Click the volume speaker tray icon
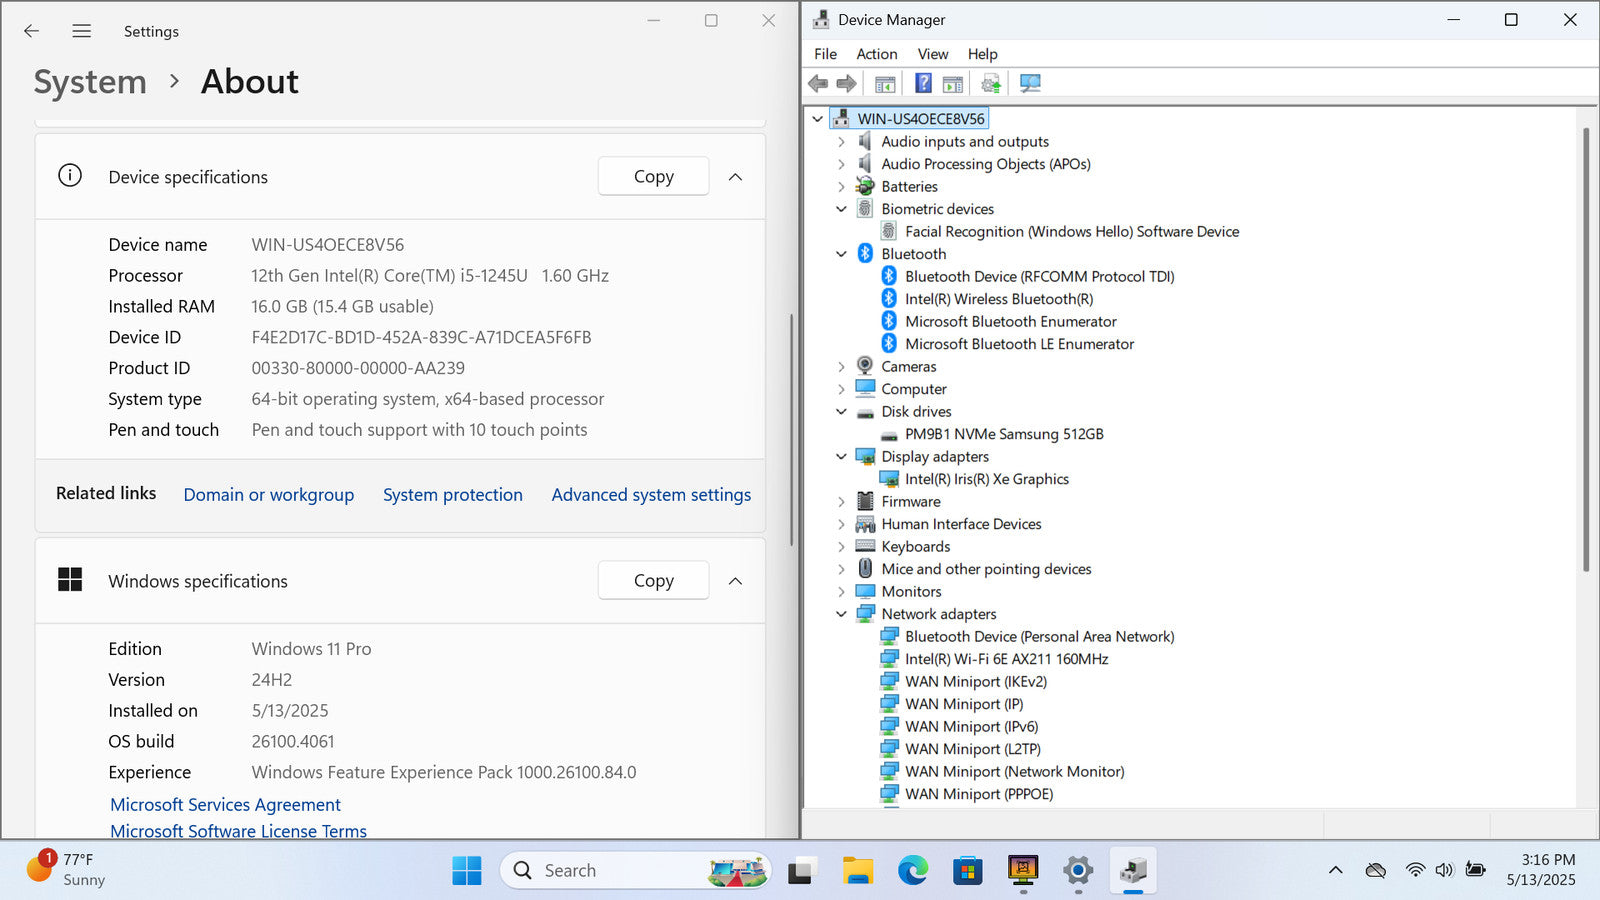1600x900 pixels. 1444,870
